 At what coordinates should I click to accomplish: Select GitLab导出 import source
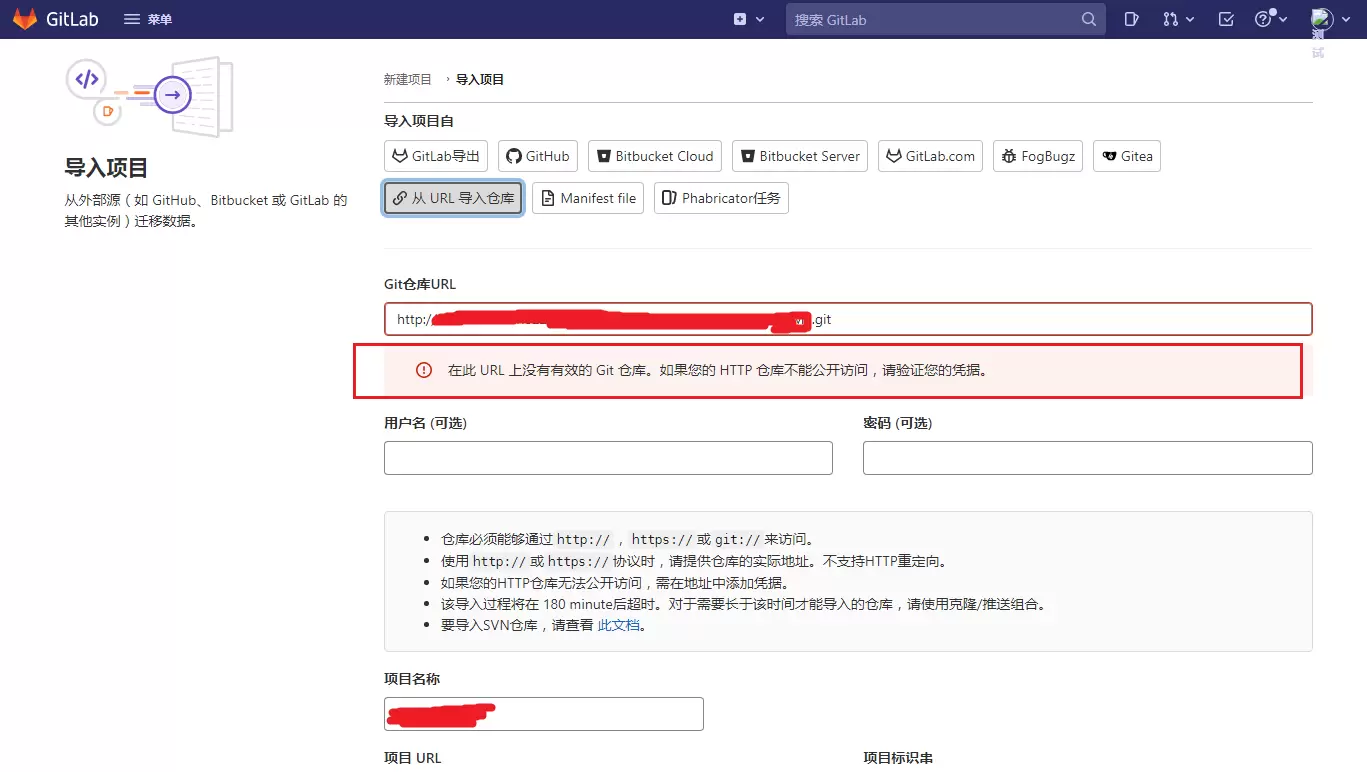click(436, 156)
